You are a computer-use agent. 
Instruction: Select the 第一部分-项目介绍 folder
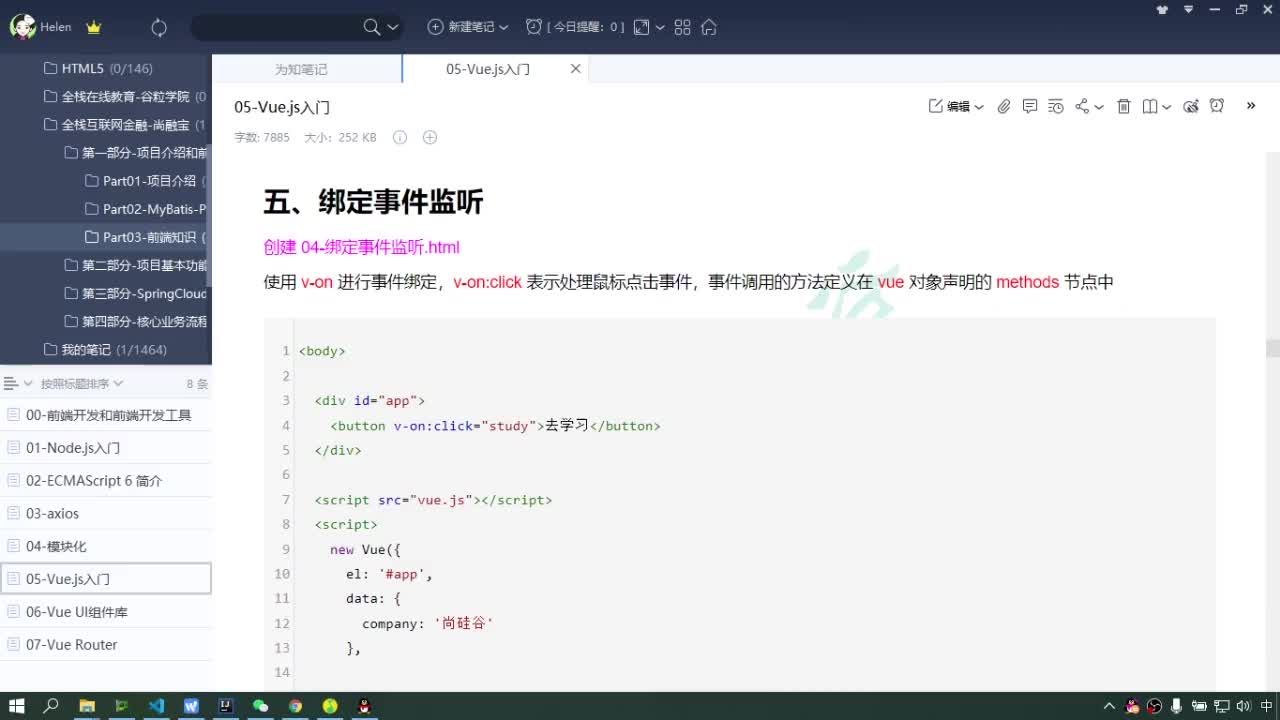click(x=106, y=153)
